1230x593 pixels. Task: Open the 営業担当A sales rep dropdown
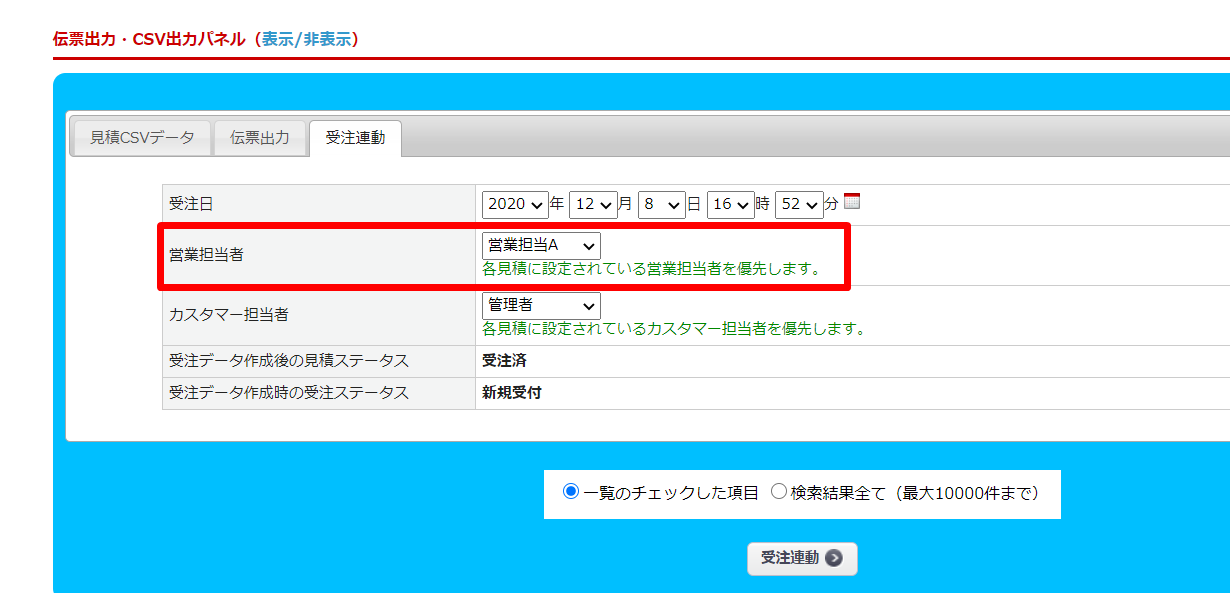click(x=541, y=245)
